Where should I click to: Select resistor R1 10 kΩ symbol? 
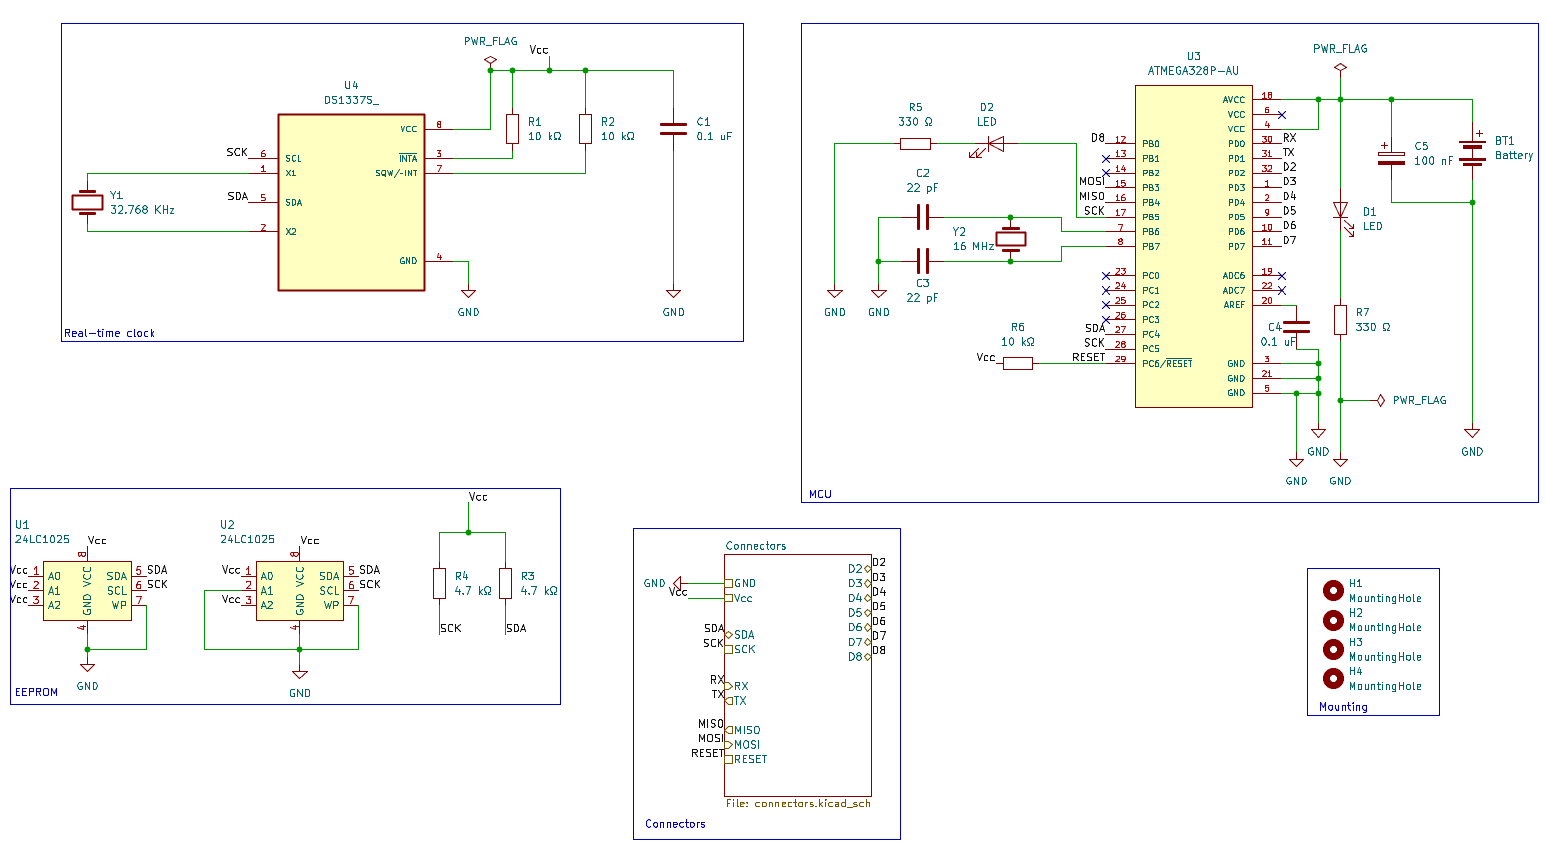tap(512, 129)
